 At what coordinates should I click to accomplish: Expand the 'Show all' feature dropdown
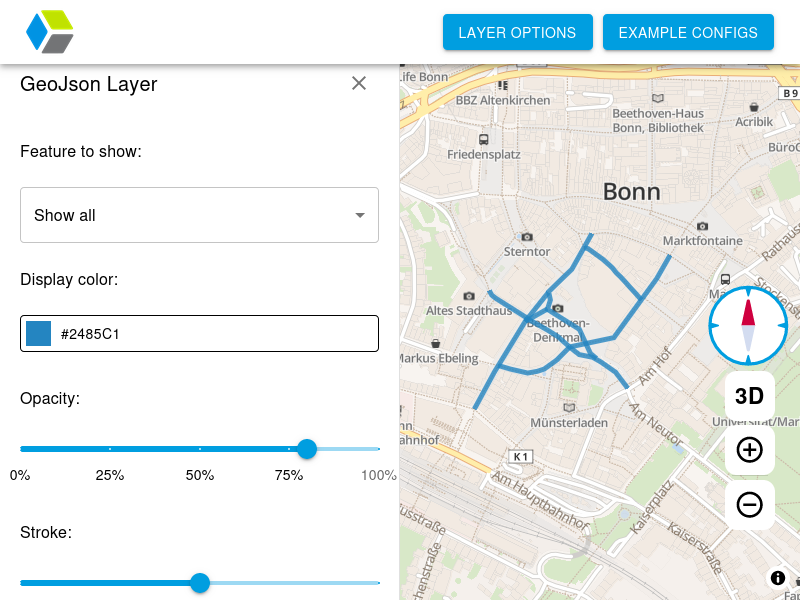coord(199,215)
